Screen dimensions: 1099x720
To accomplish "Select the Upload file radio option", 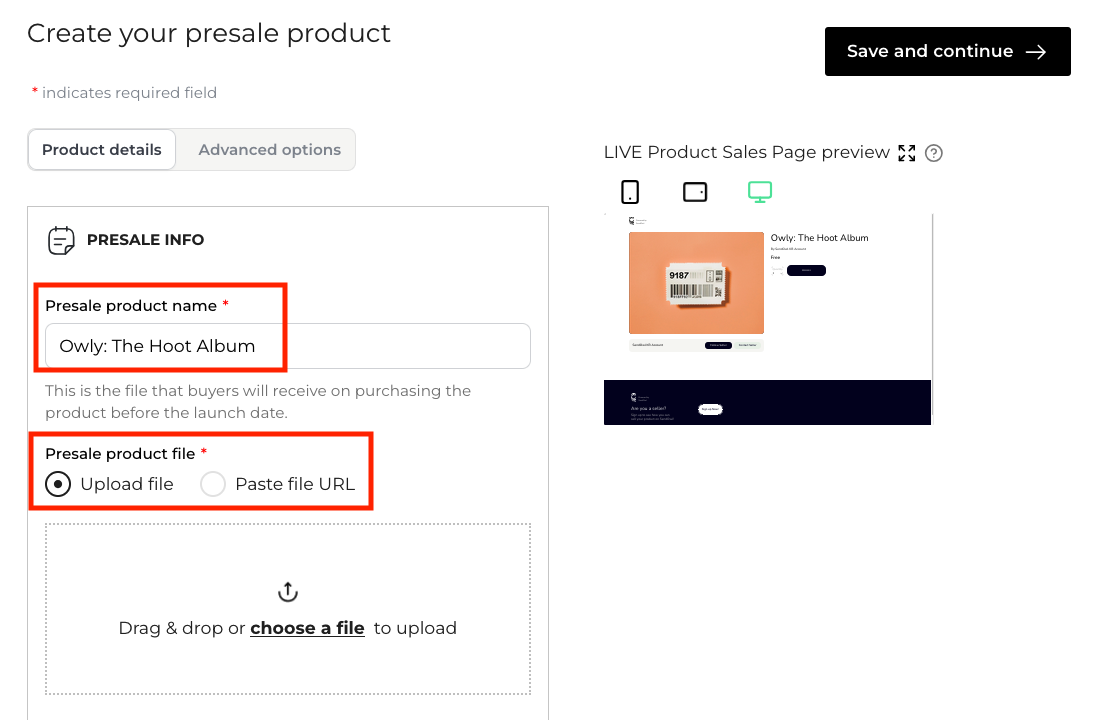I will (60, 484).
